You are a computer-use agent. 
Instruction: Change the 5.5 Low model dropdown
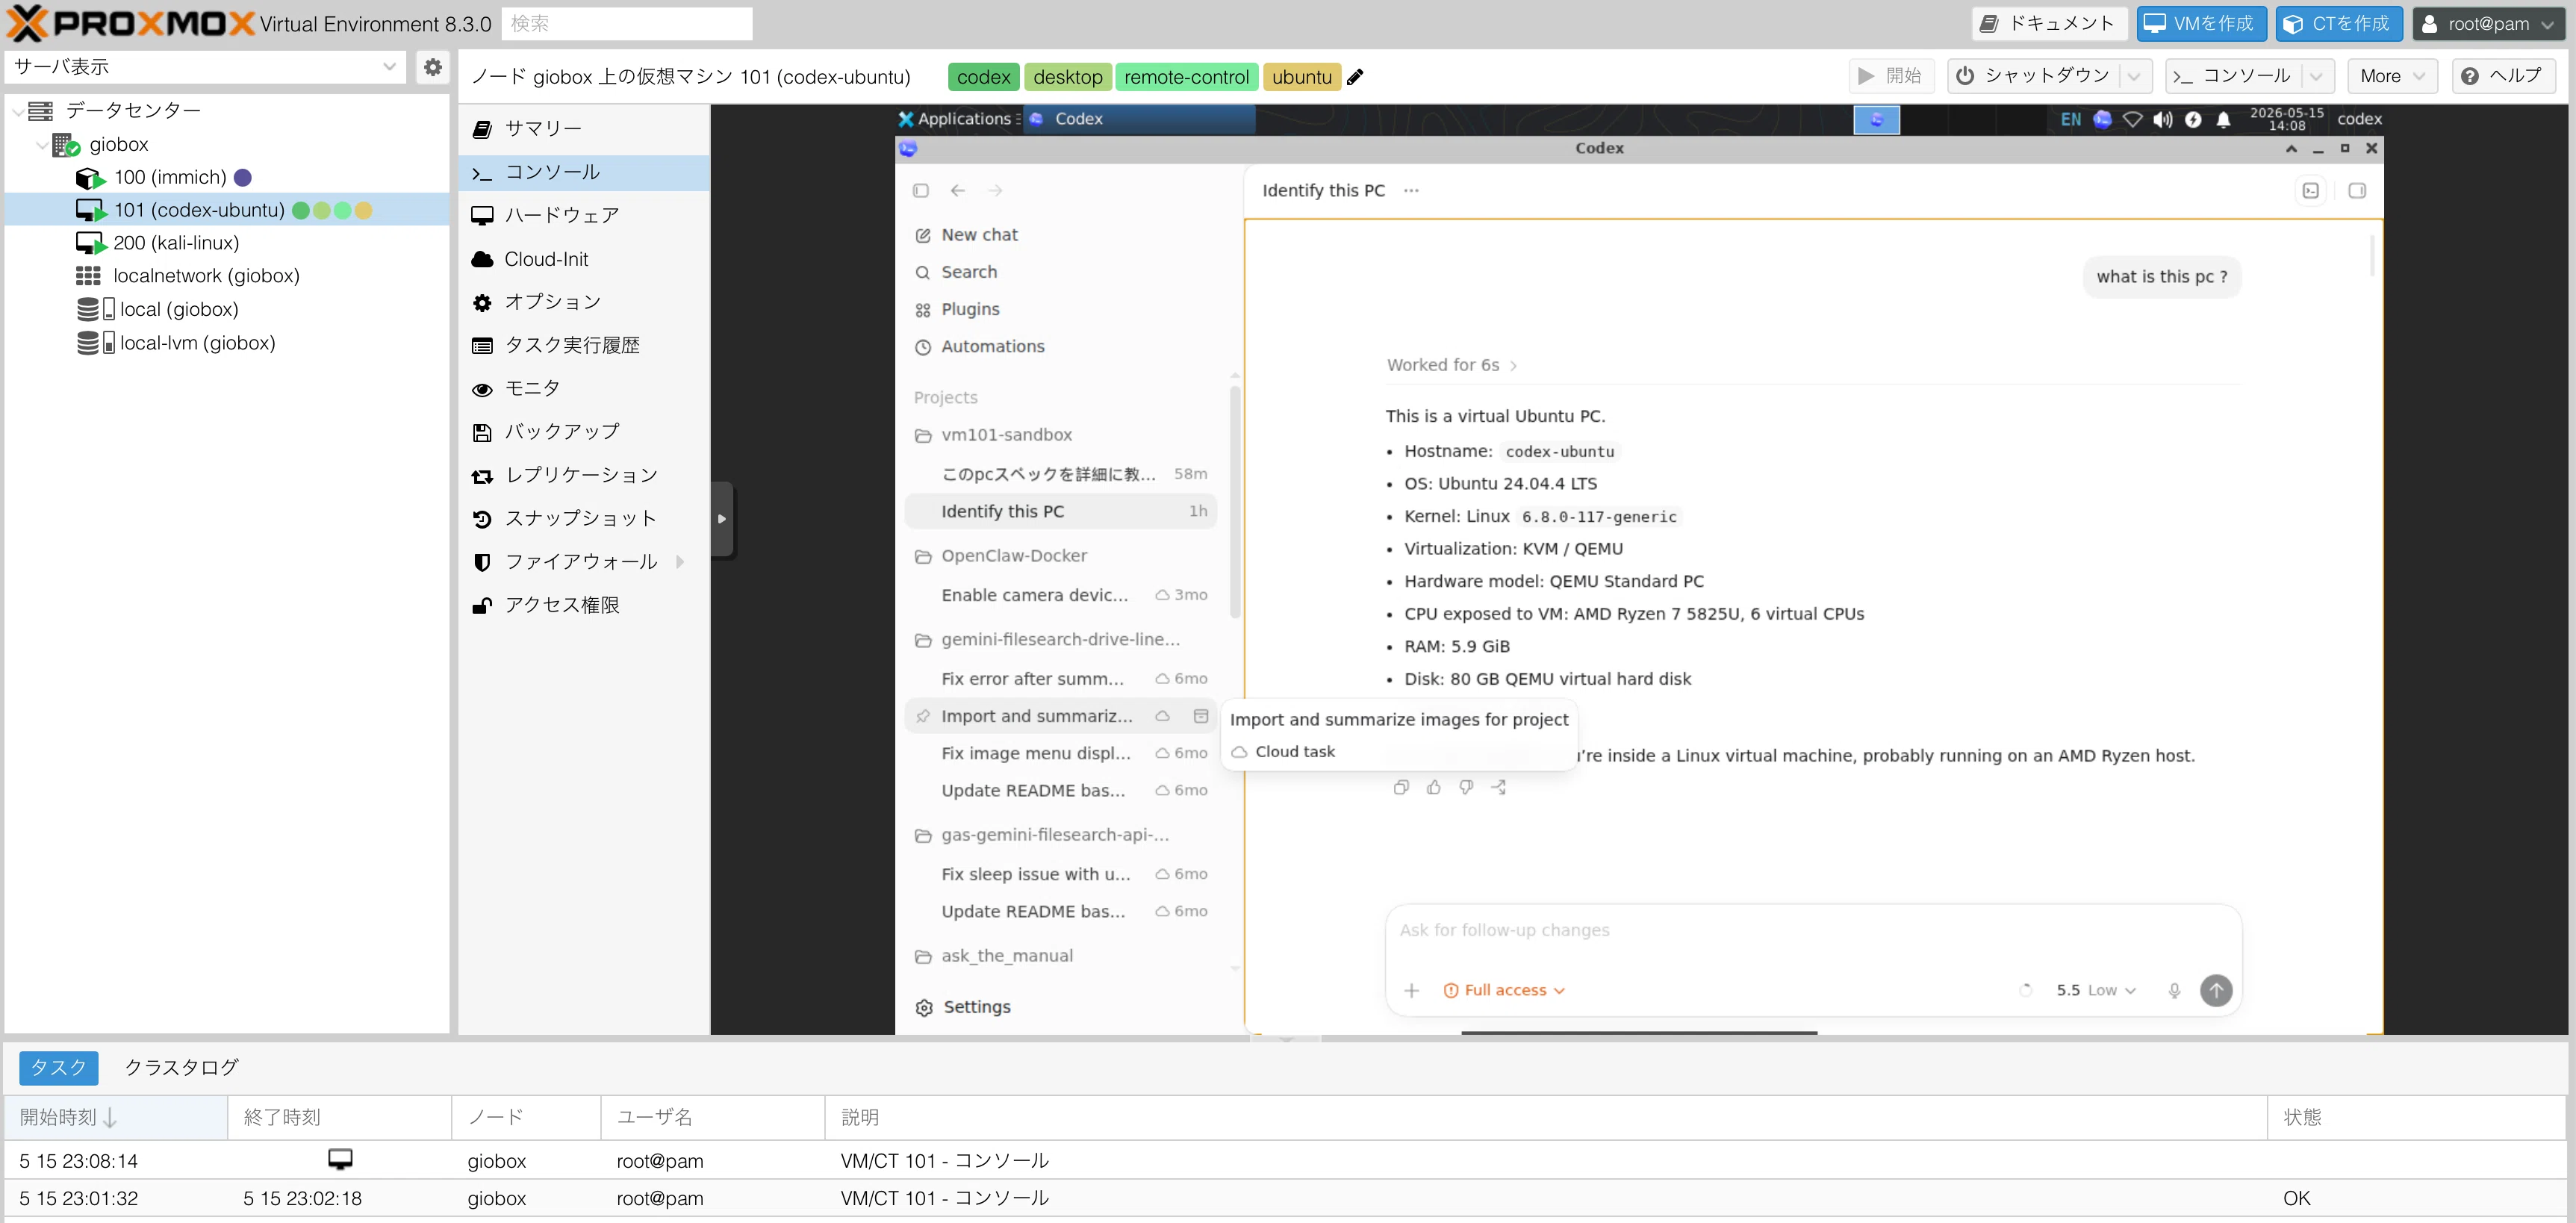pyautogui.click(x=2096, y=990)
